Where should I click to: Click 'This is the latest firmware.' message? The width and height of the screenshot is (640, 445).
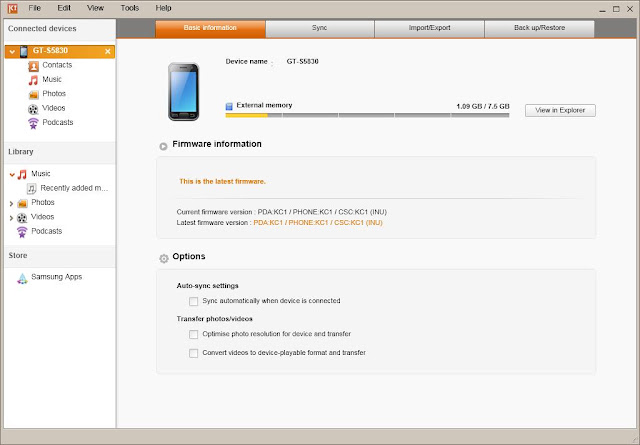click(x=222, y=182)
